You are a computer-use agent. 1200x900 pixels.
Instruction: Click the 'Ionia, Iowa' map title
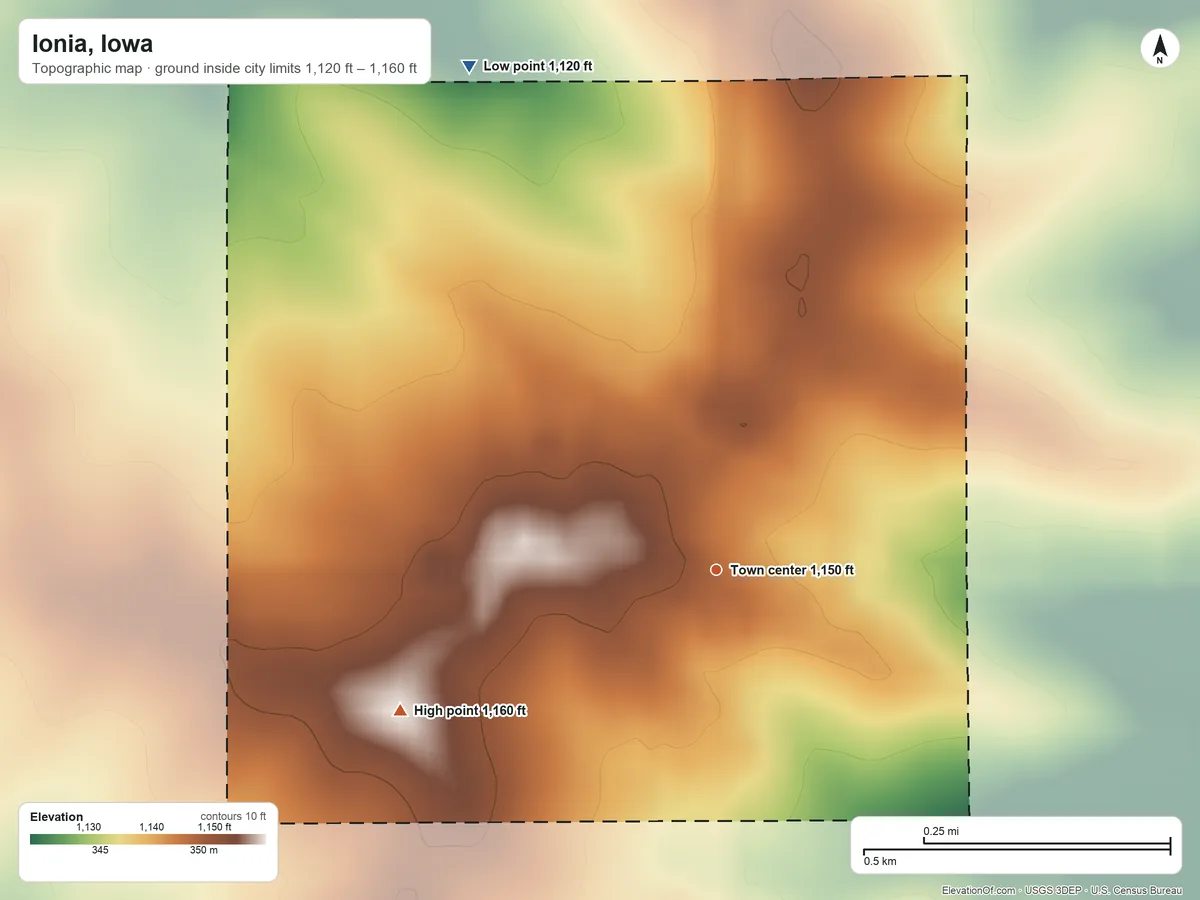click(92, 45)
